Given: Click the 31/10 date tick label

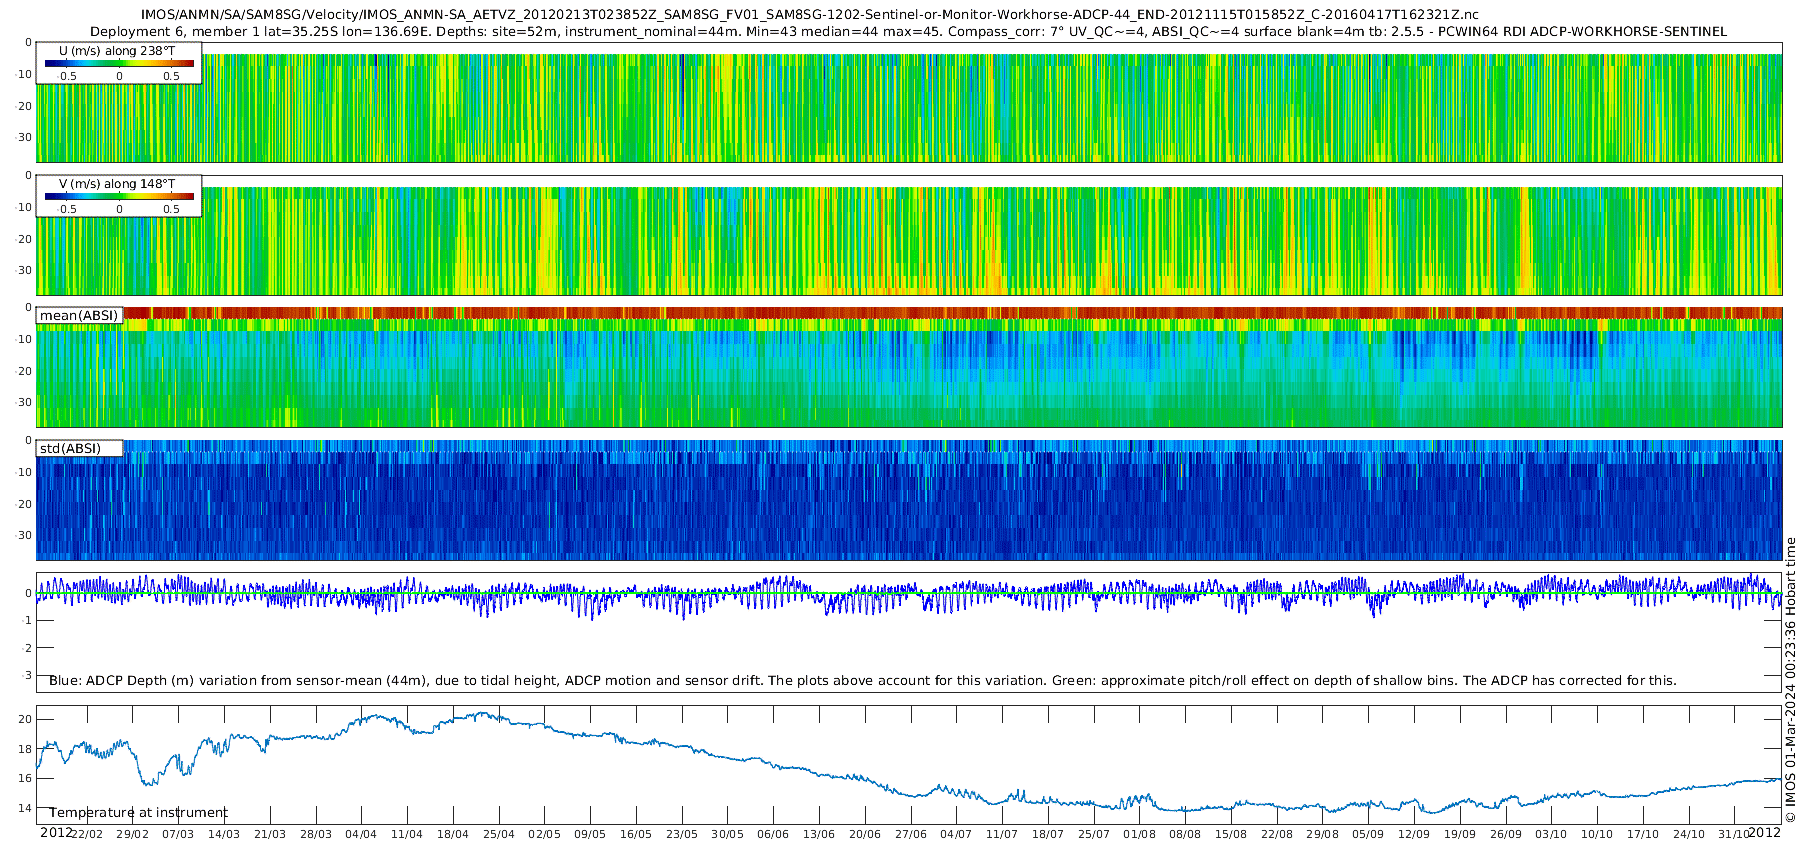Looking at the screenshot, I should tap(1734, 834).
